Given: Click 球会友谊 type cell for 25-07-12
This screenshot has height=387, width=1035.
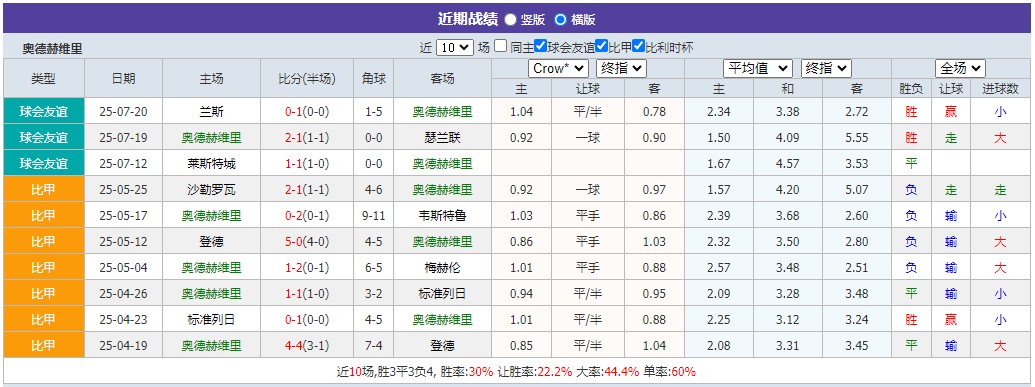Looking at the screenshot, I should pos(44,163).
